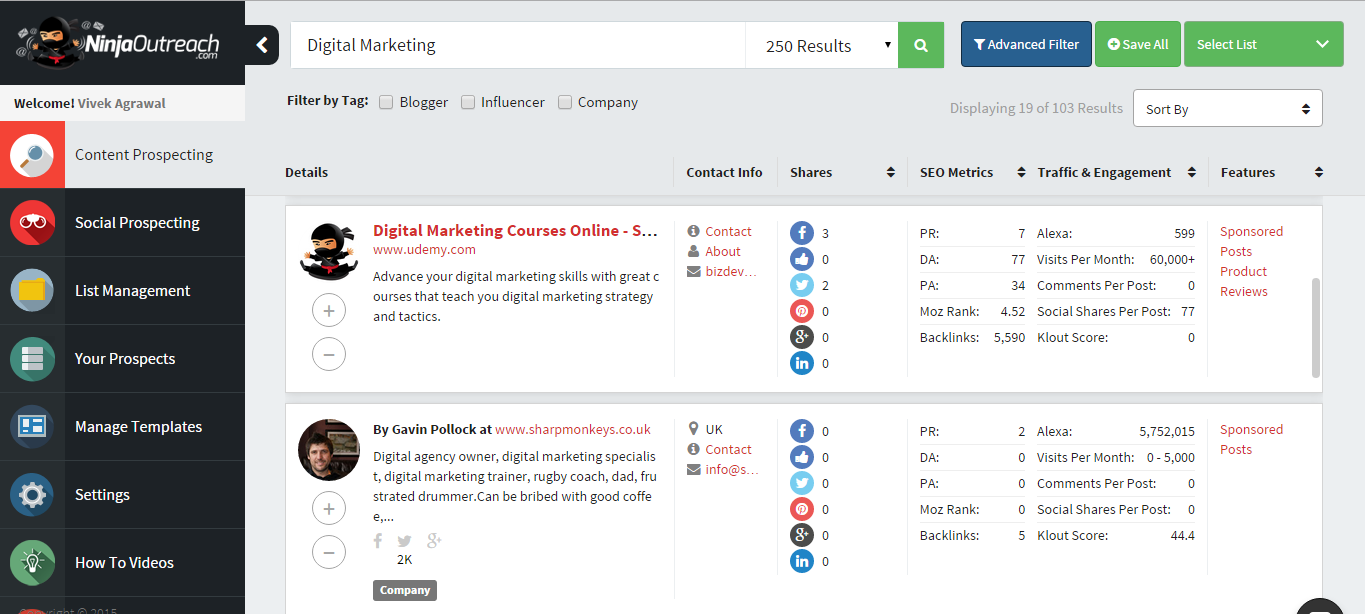Sort by the Shares column arrows

coord(891,172)
